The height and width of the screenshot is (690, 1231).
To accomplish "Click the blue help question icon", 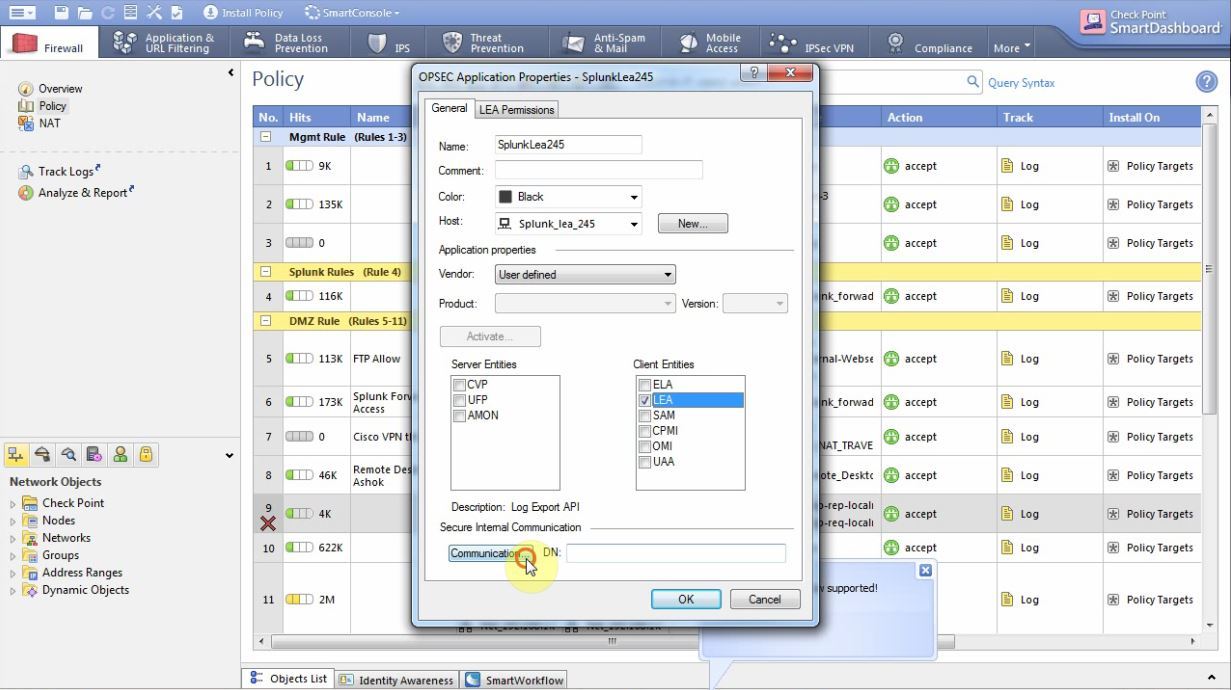I will (x=1205, y=84).
